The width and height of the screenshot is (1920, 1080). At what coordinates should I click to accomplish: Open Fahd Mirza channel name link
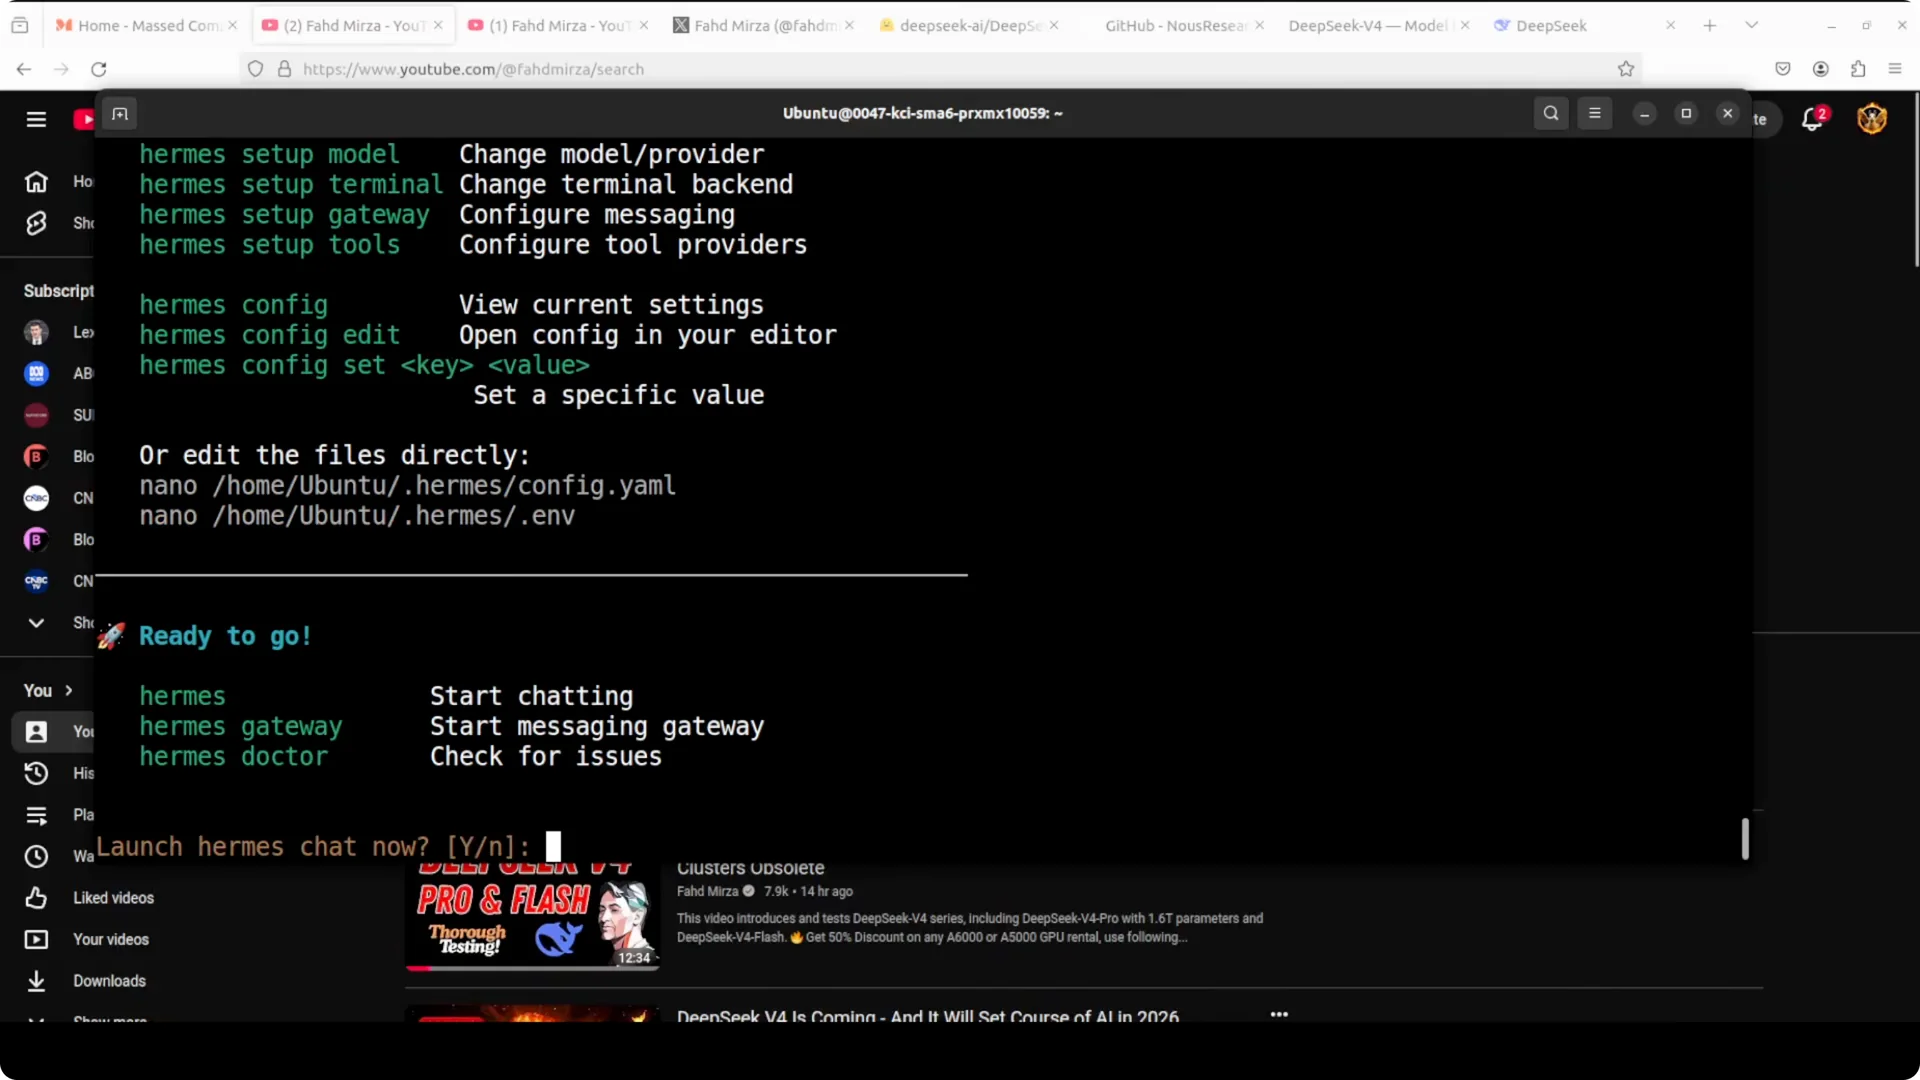707,891
